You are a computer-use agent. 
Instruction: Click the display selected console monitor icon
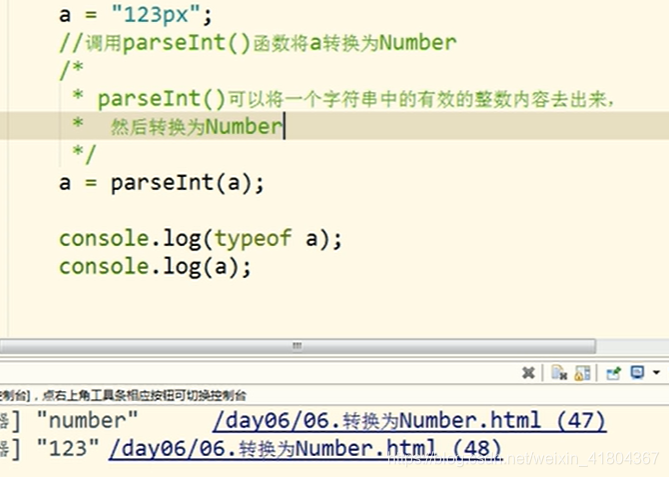pos(637,373)
